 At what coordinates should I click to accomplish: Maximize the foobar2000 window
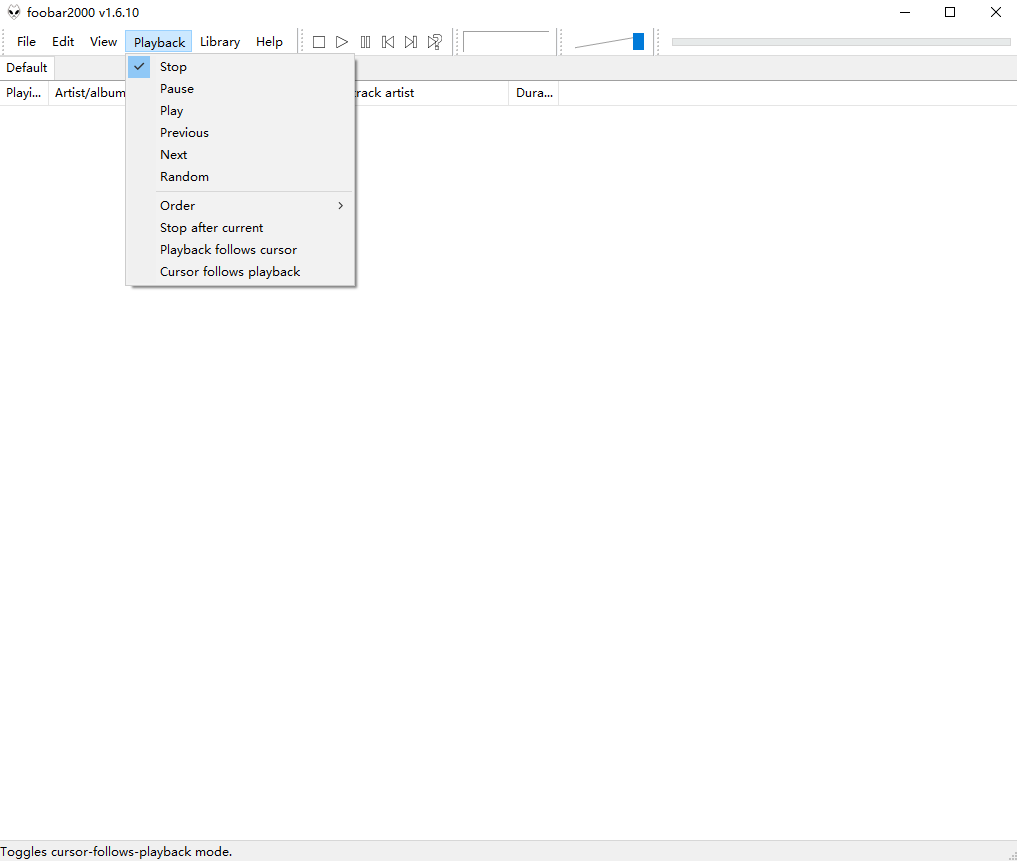[x=950, y=12]
